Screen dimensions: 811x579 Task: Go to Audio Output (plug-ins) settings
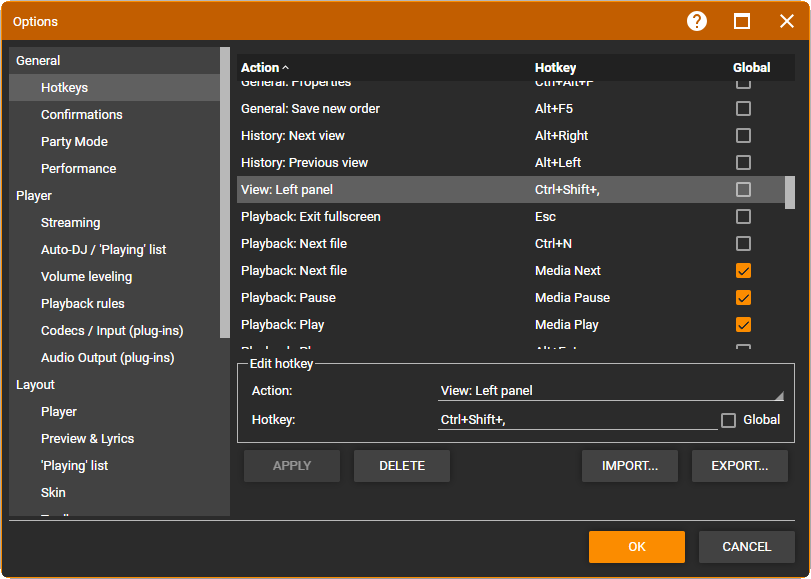(107, 358)
